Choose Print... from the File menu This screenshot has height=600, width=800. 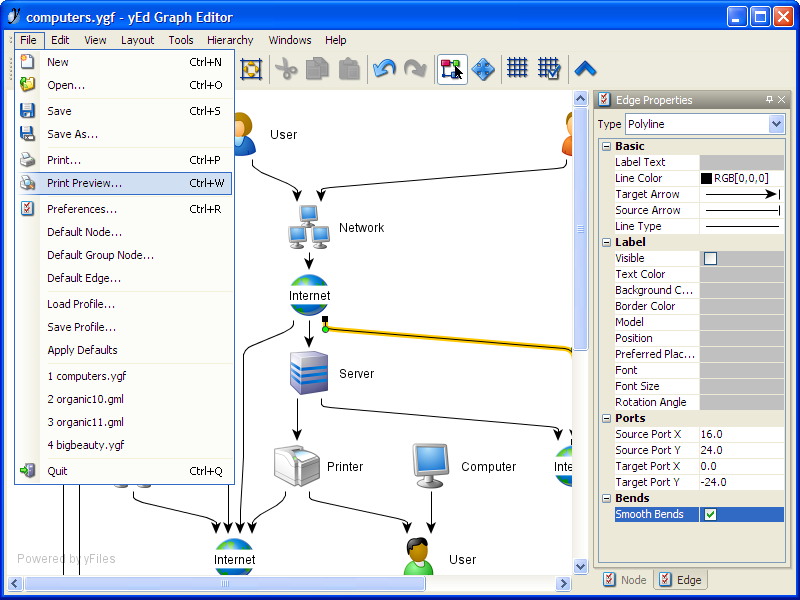tap(124, 160)
